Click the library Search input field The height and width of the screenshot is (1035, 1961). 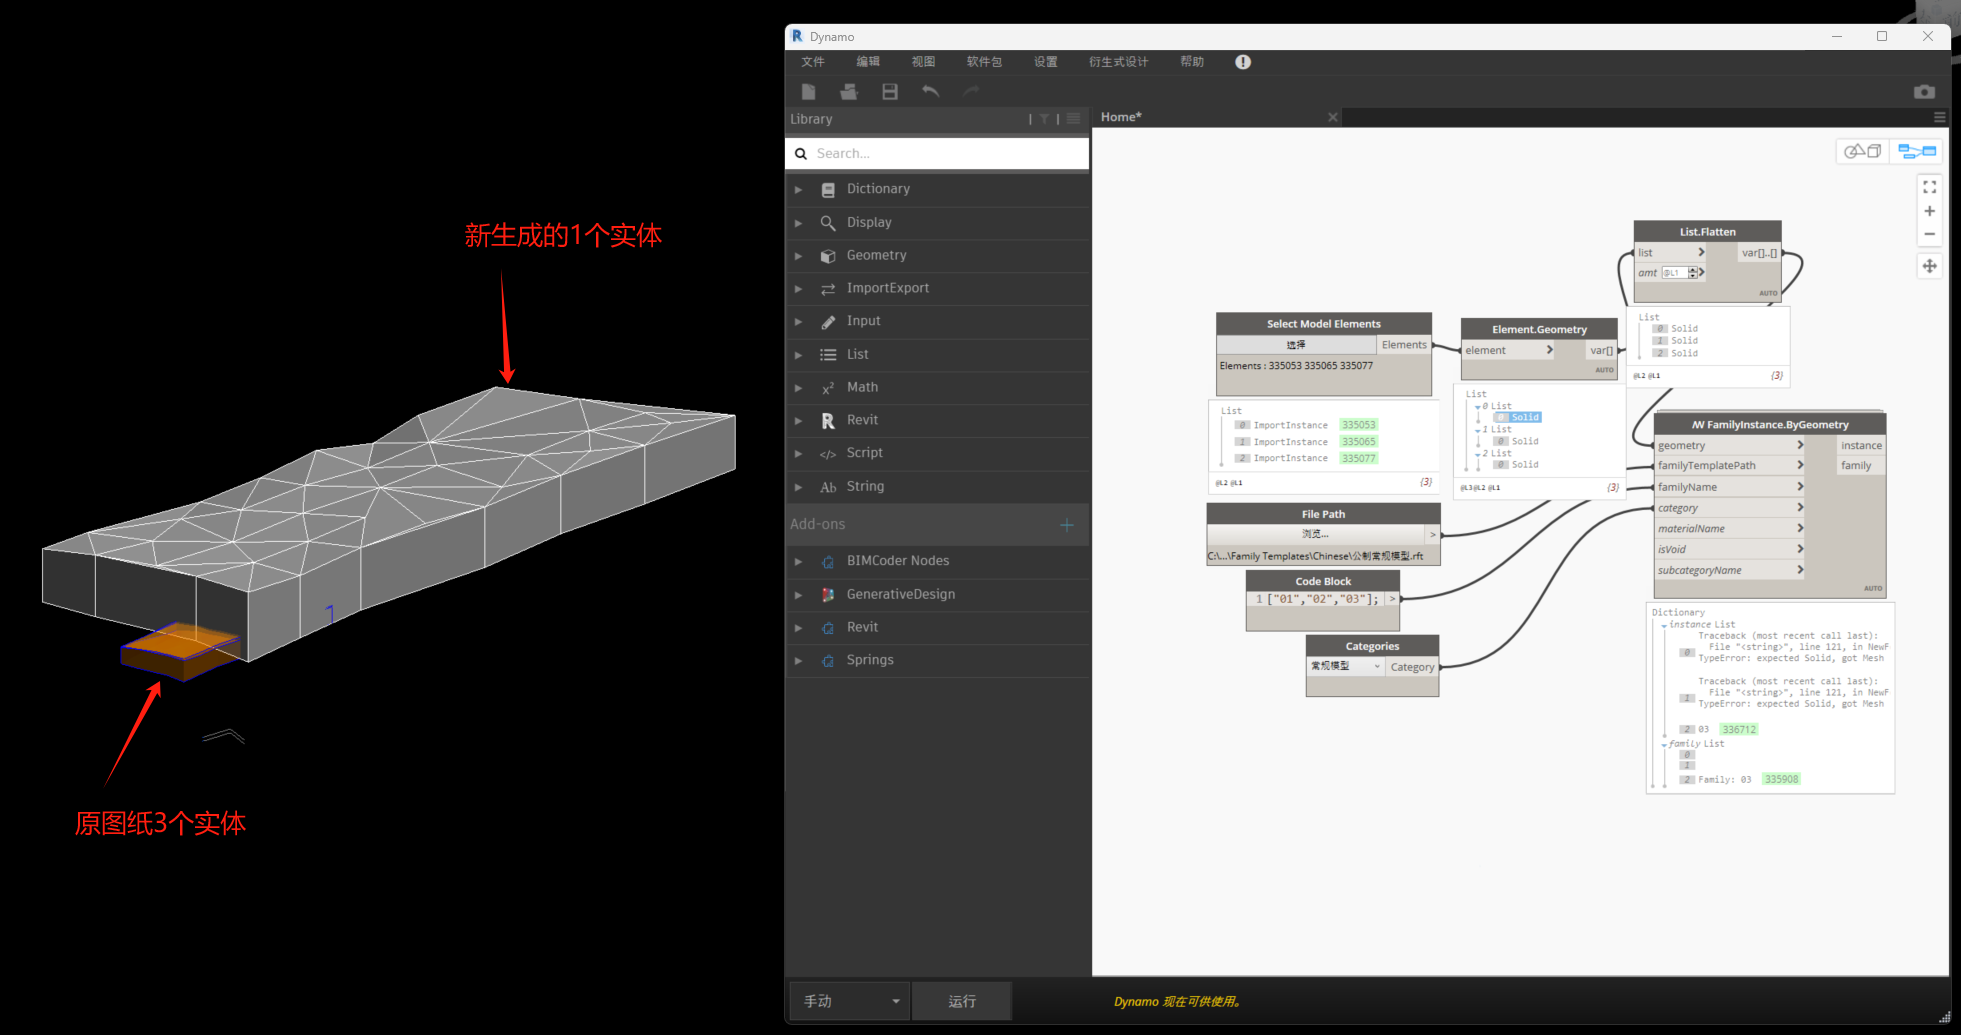point(945,154)
